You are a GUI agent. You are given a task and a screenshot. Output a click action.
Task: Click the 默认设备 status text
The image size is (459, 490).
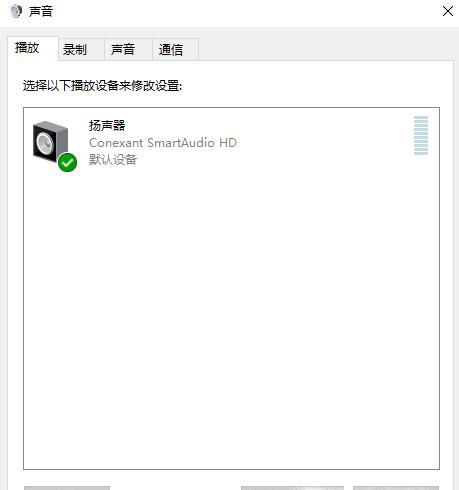point(113,160)
